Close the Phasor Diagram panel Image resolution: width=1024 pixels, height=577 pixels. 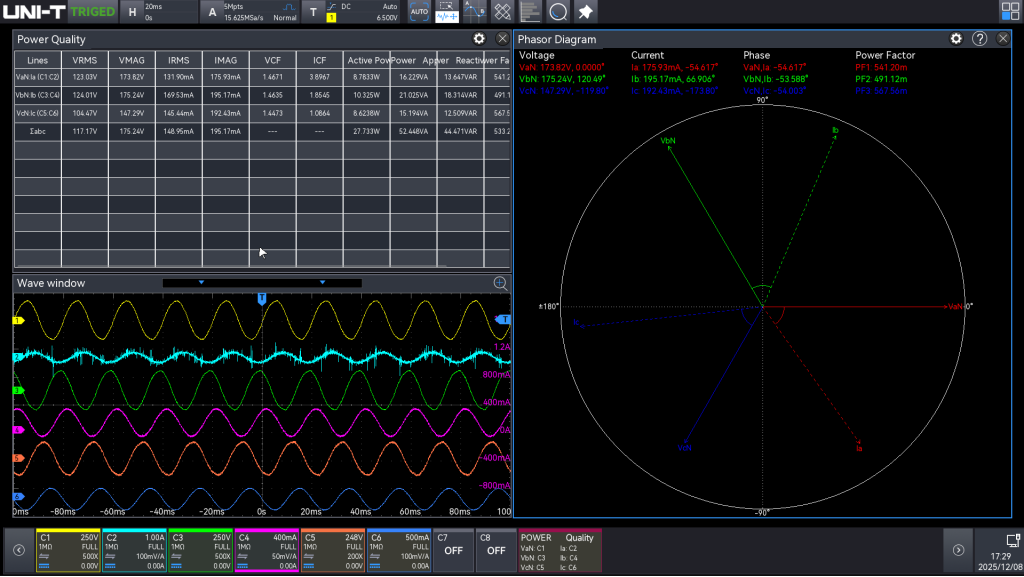tap(1003, 39)
